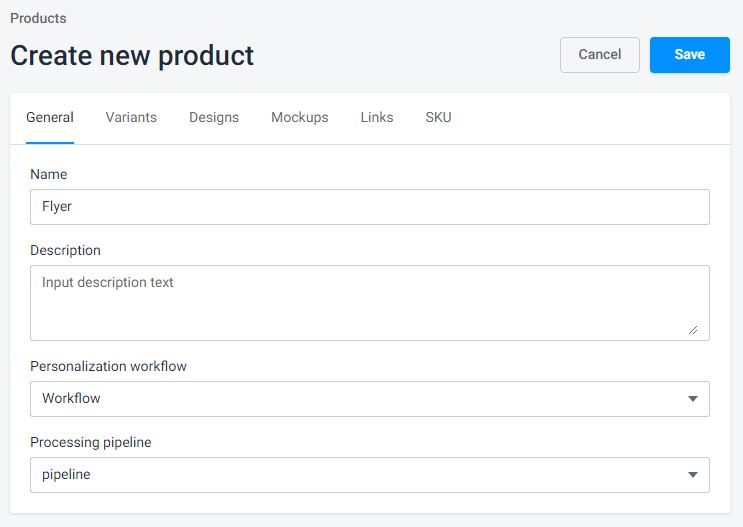Expand the Personalization workflow dropdown arrow
This screenshot has width=743, height=527.
pyautogui.click(x=693, y=399)
